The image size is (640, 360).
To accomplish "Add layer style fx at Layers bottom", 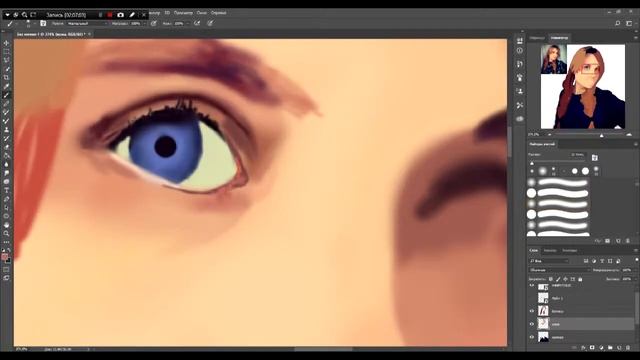I will 583,347.
